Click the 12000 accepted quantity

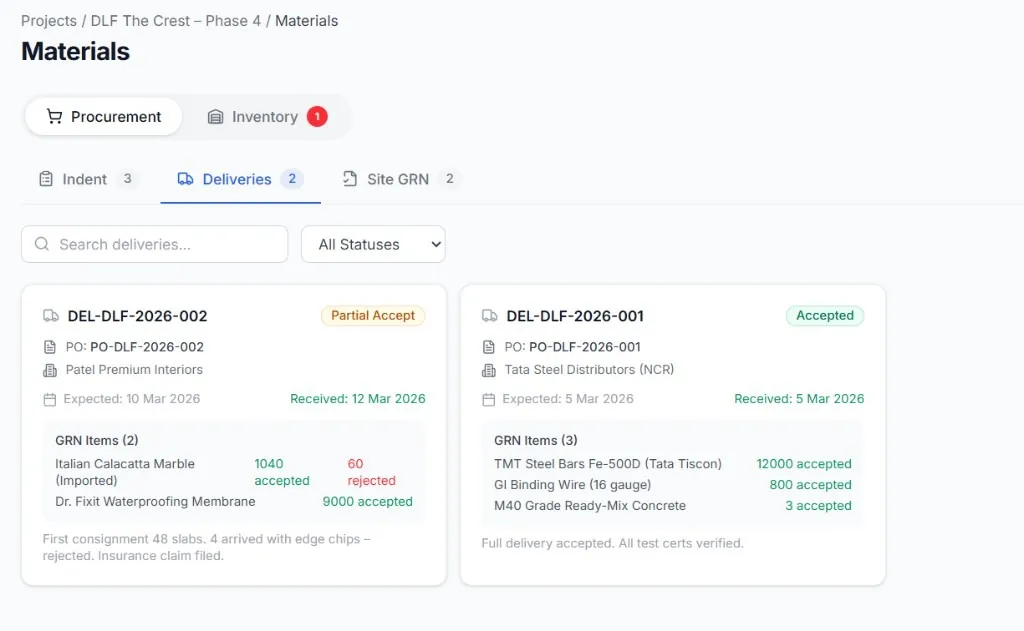(x=804, y=464)
